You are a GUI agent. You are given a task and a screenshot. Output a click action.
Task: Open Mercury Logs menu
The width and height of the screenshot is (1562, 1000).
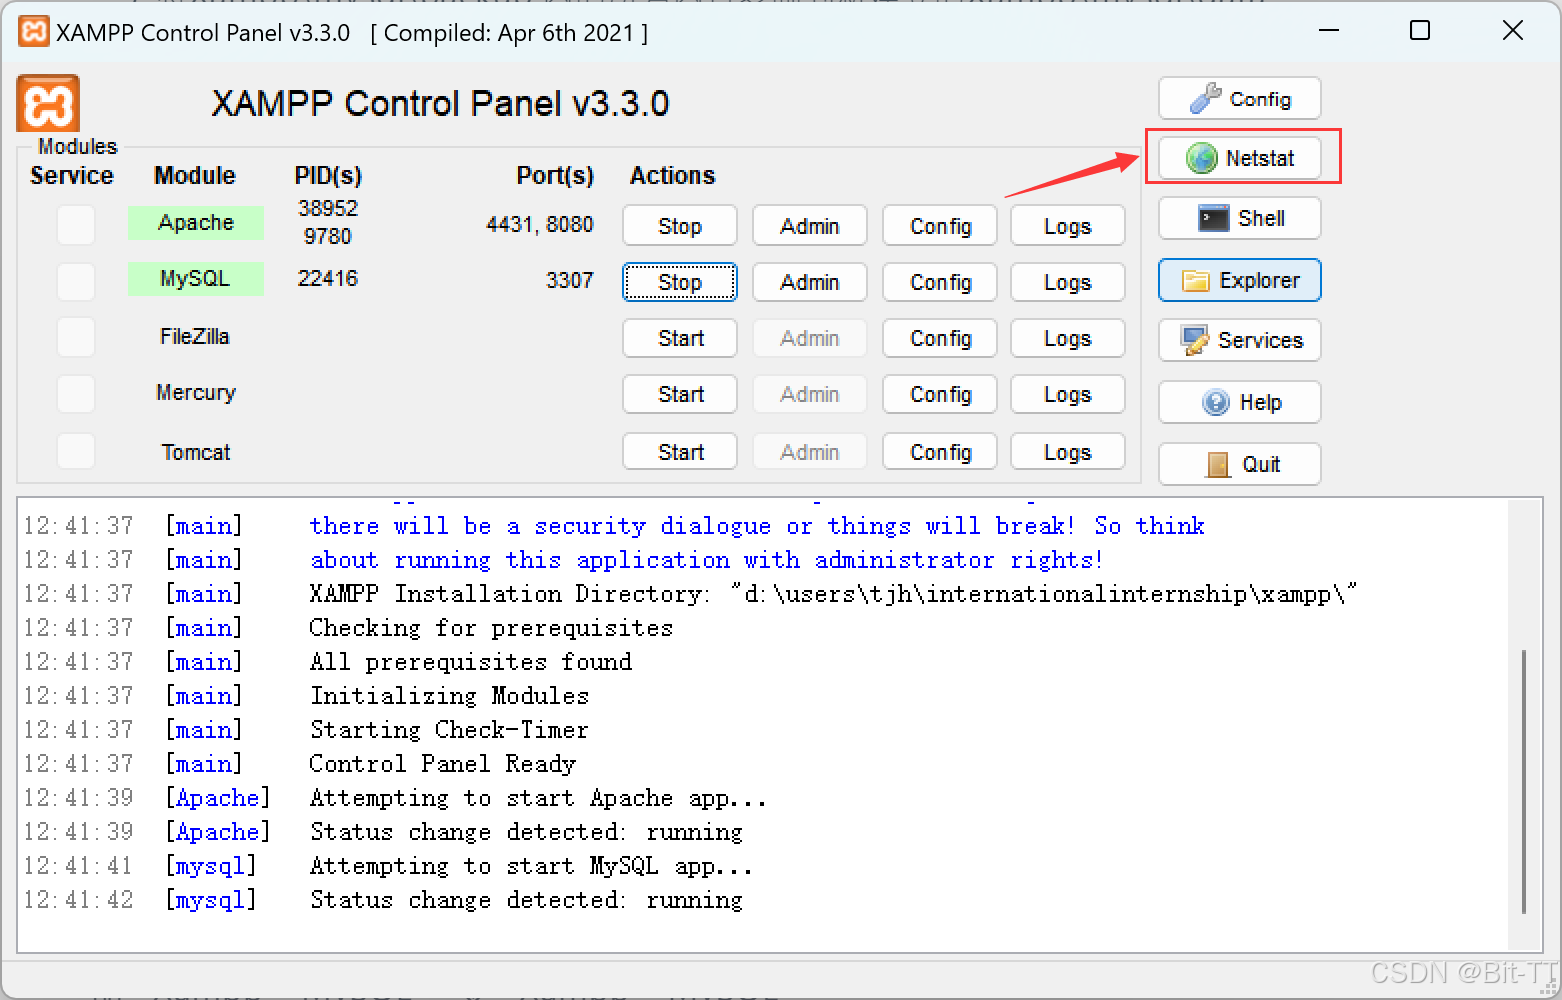coord(1068,394)
